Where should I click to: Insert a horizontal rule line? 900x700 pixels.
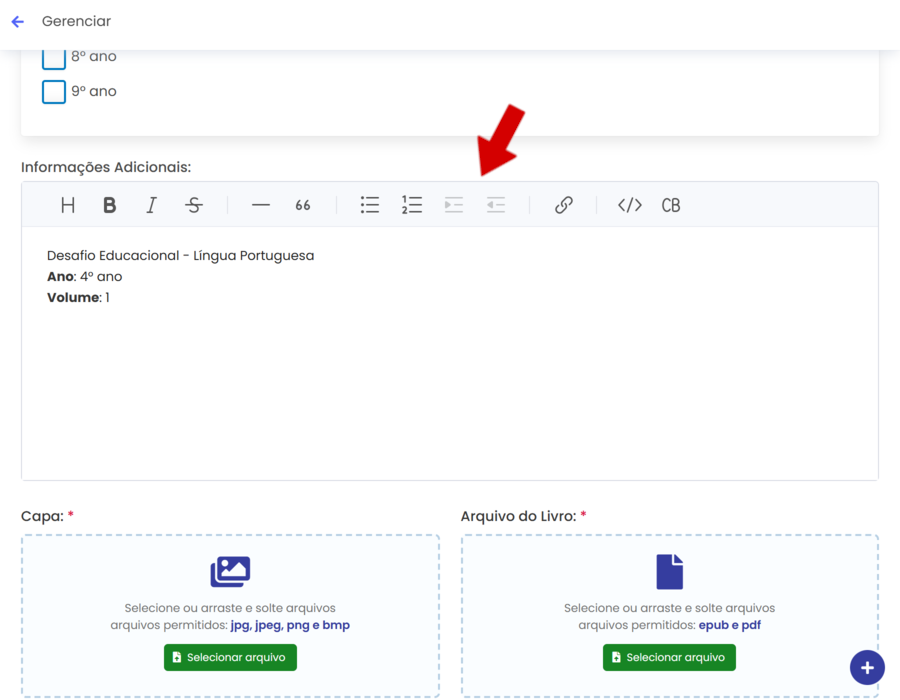point(261,205)
